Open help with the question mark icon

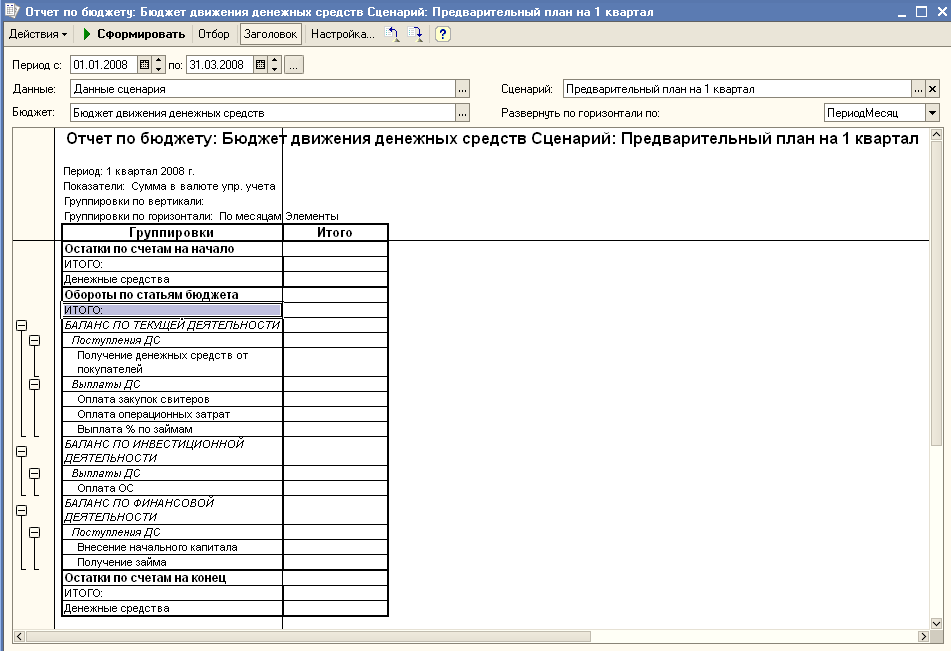click(x=443, y=34)
